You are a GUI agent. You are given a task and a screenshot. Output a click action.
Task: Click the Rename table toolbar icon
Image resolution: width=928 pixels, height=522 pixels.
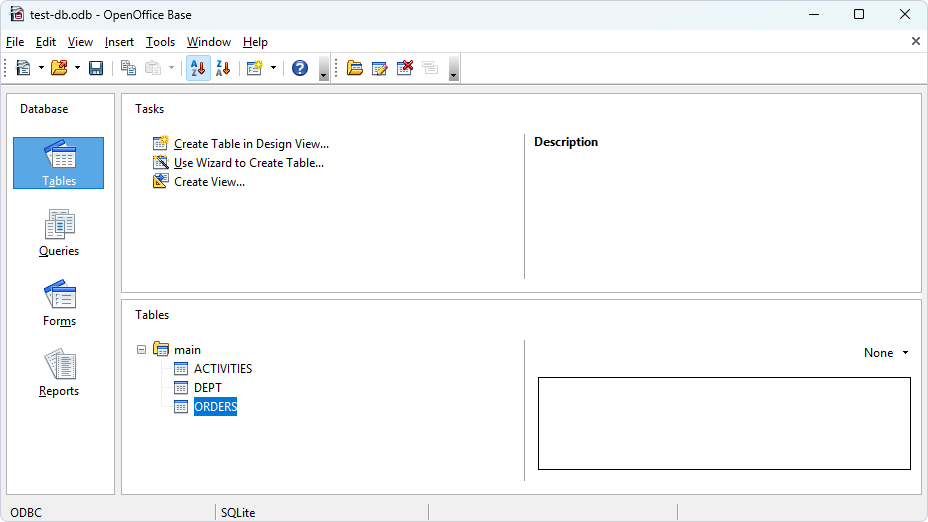coord(430,68)
